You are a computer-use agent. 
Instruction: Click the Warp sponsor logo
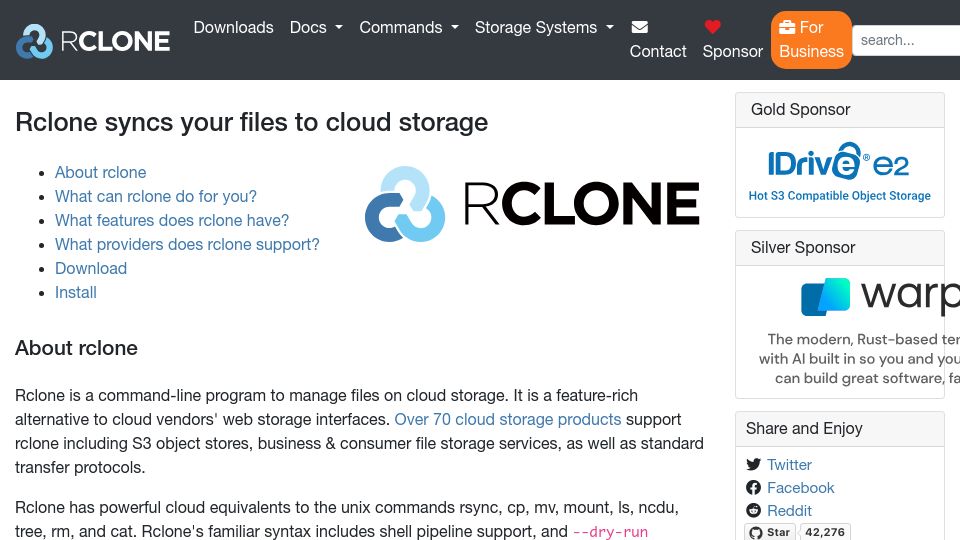[880, 296]
